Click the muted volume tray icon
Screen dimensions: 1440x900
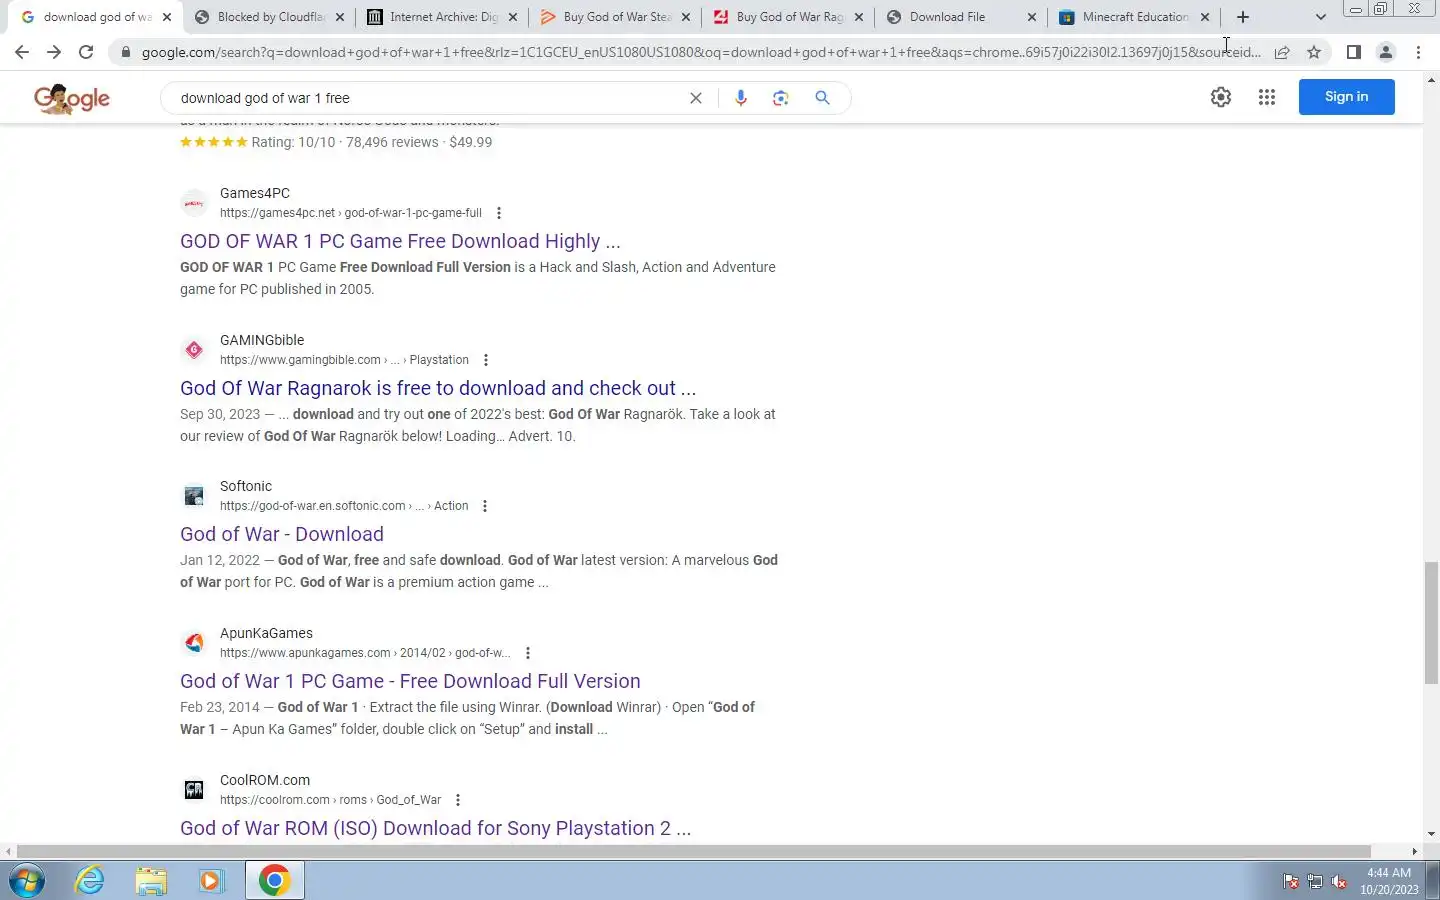pos(1340,882)
